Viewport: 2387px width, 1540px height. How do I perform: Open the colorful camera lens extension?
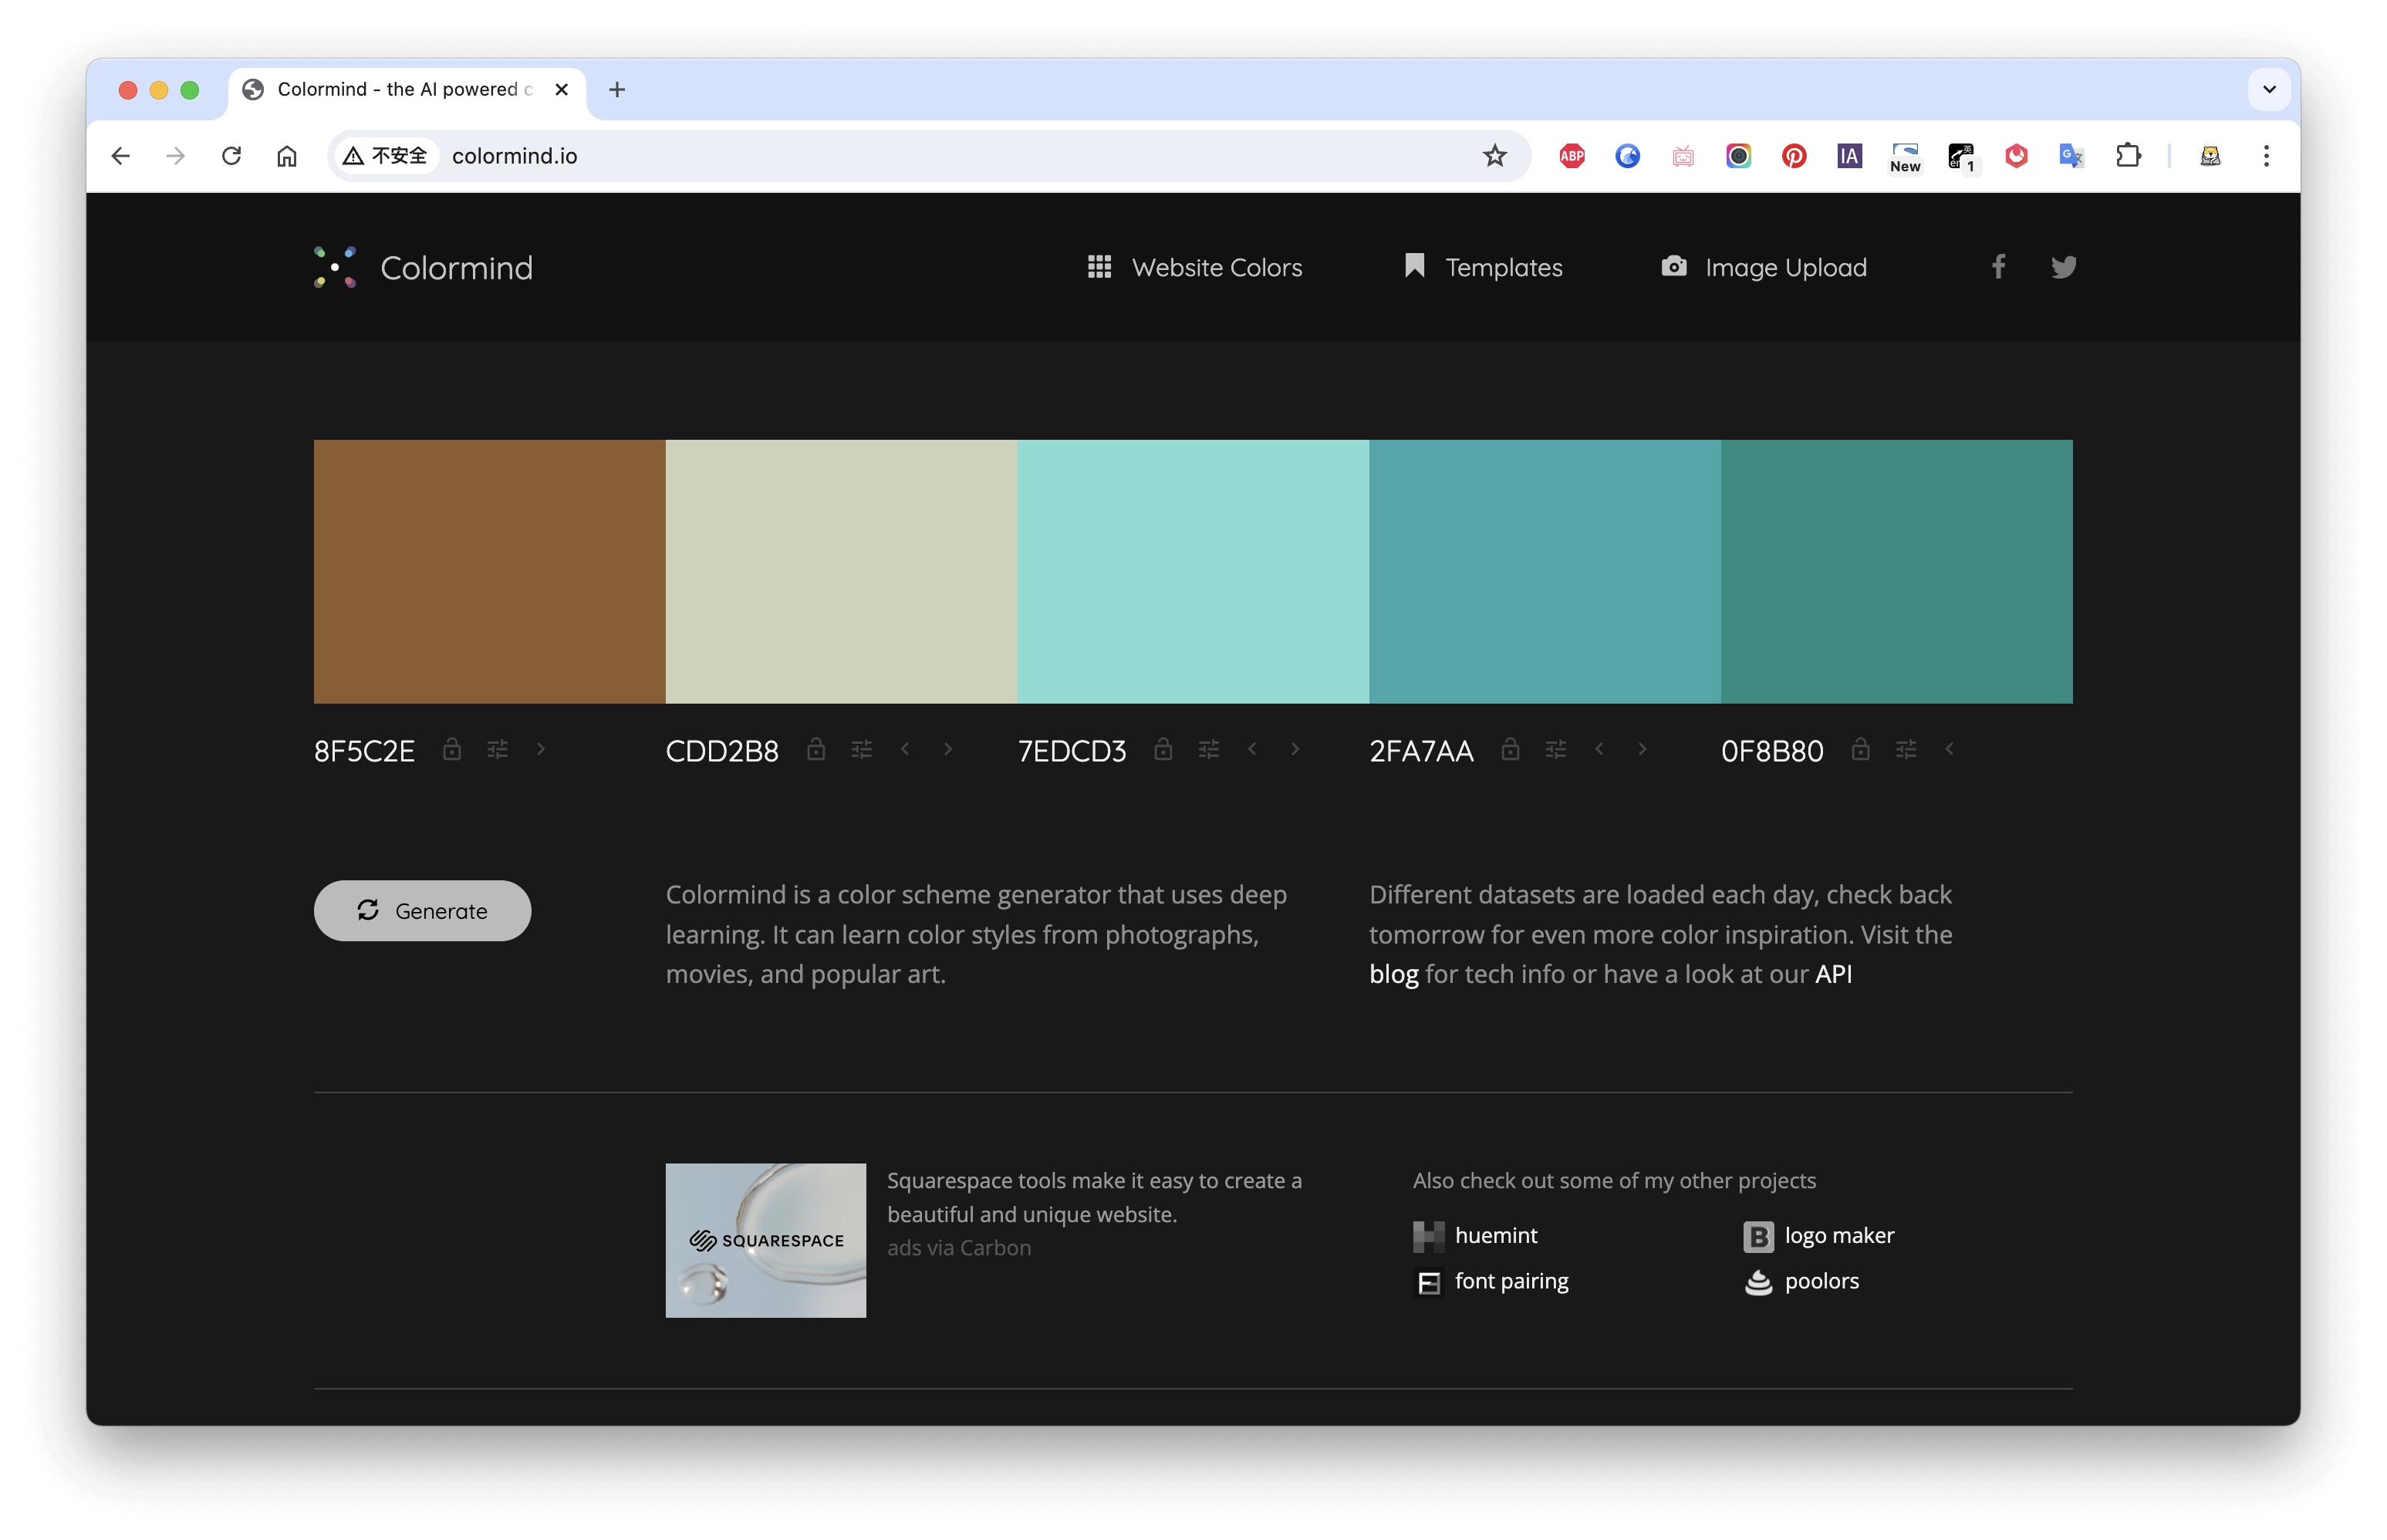pos(1738,156)
